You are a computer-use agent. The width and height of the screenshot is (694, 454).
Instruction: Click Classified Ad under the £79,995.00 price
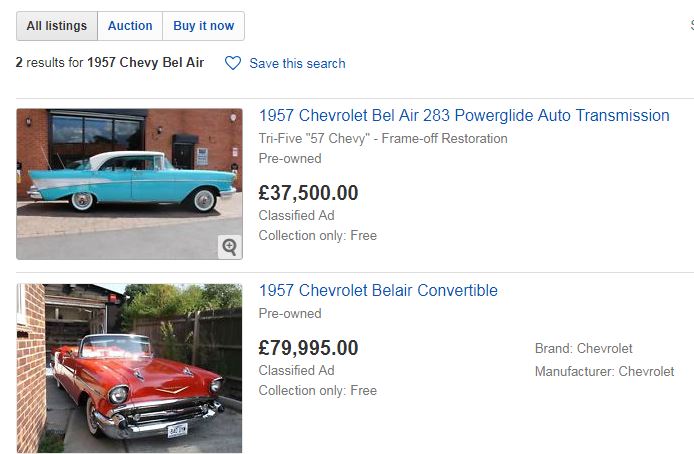[296, 370]
